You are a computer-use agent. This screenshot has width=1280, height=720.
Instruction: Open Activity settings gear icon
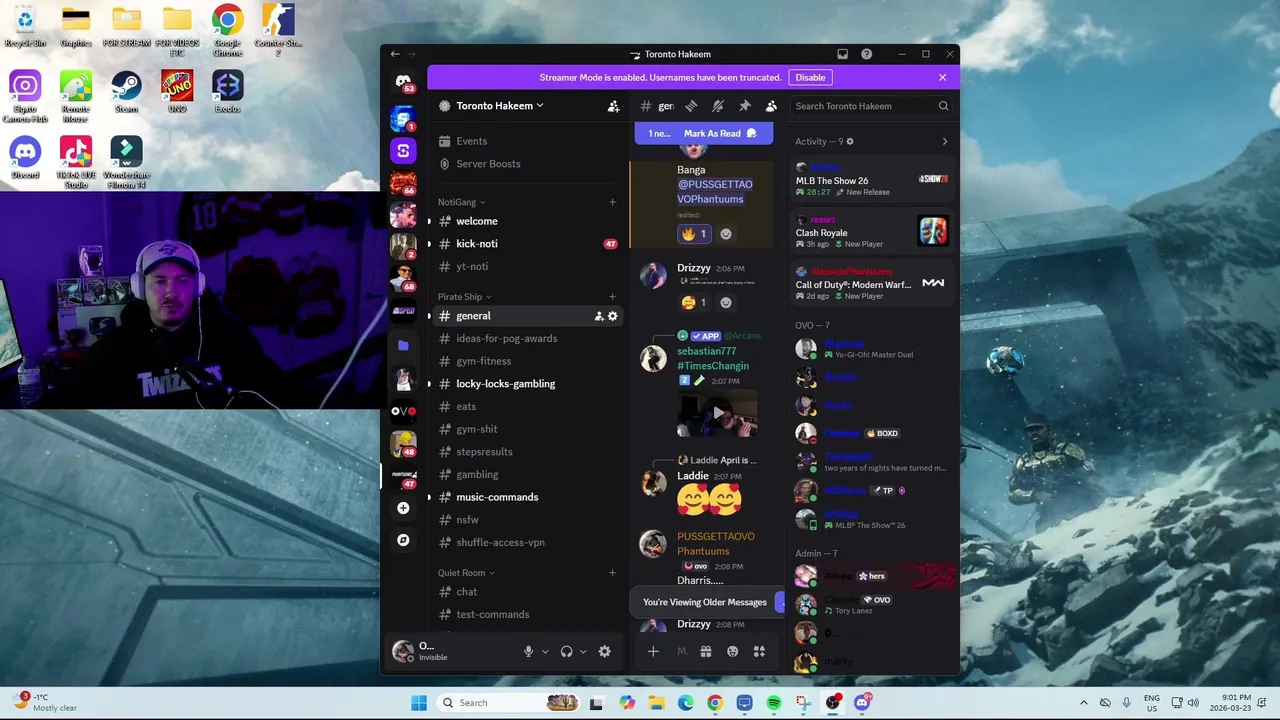click(x=850, y=141)
